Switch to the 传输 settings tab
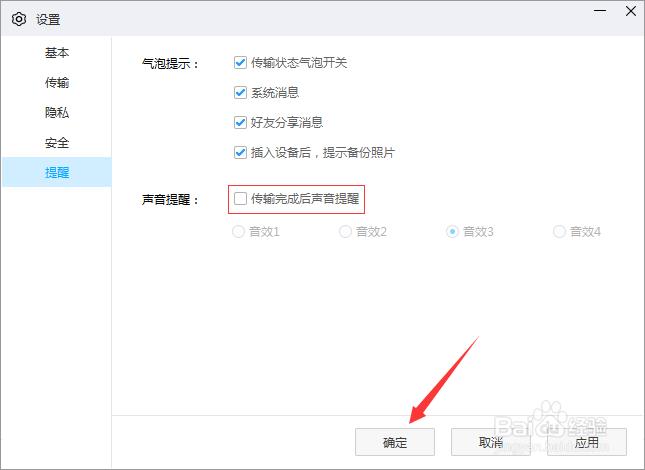645x470 pixels. (57, 83)
